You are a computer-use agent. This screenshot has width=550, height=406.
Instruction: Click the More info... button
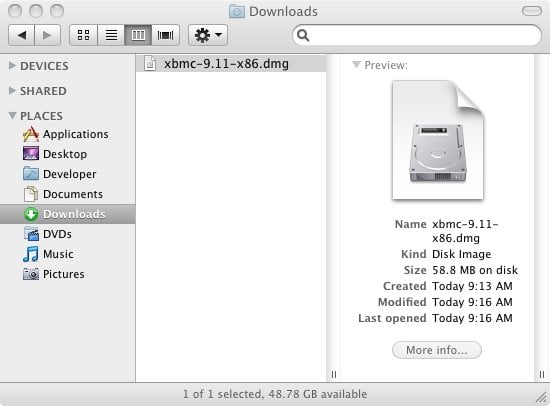click(x=437, y=350)
